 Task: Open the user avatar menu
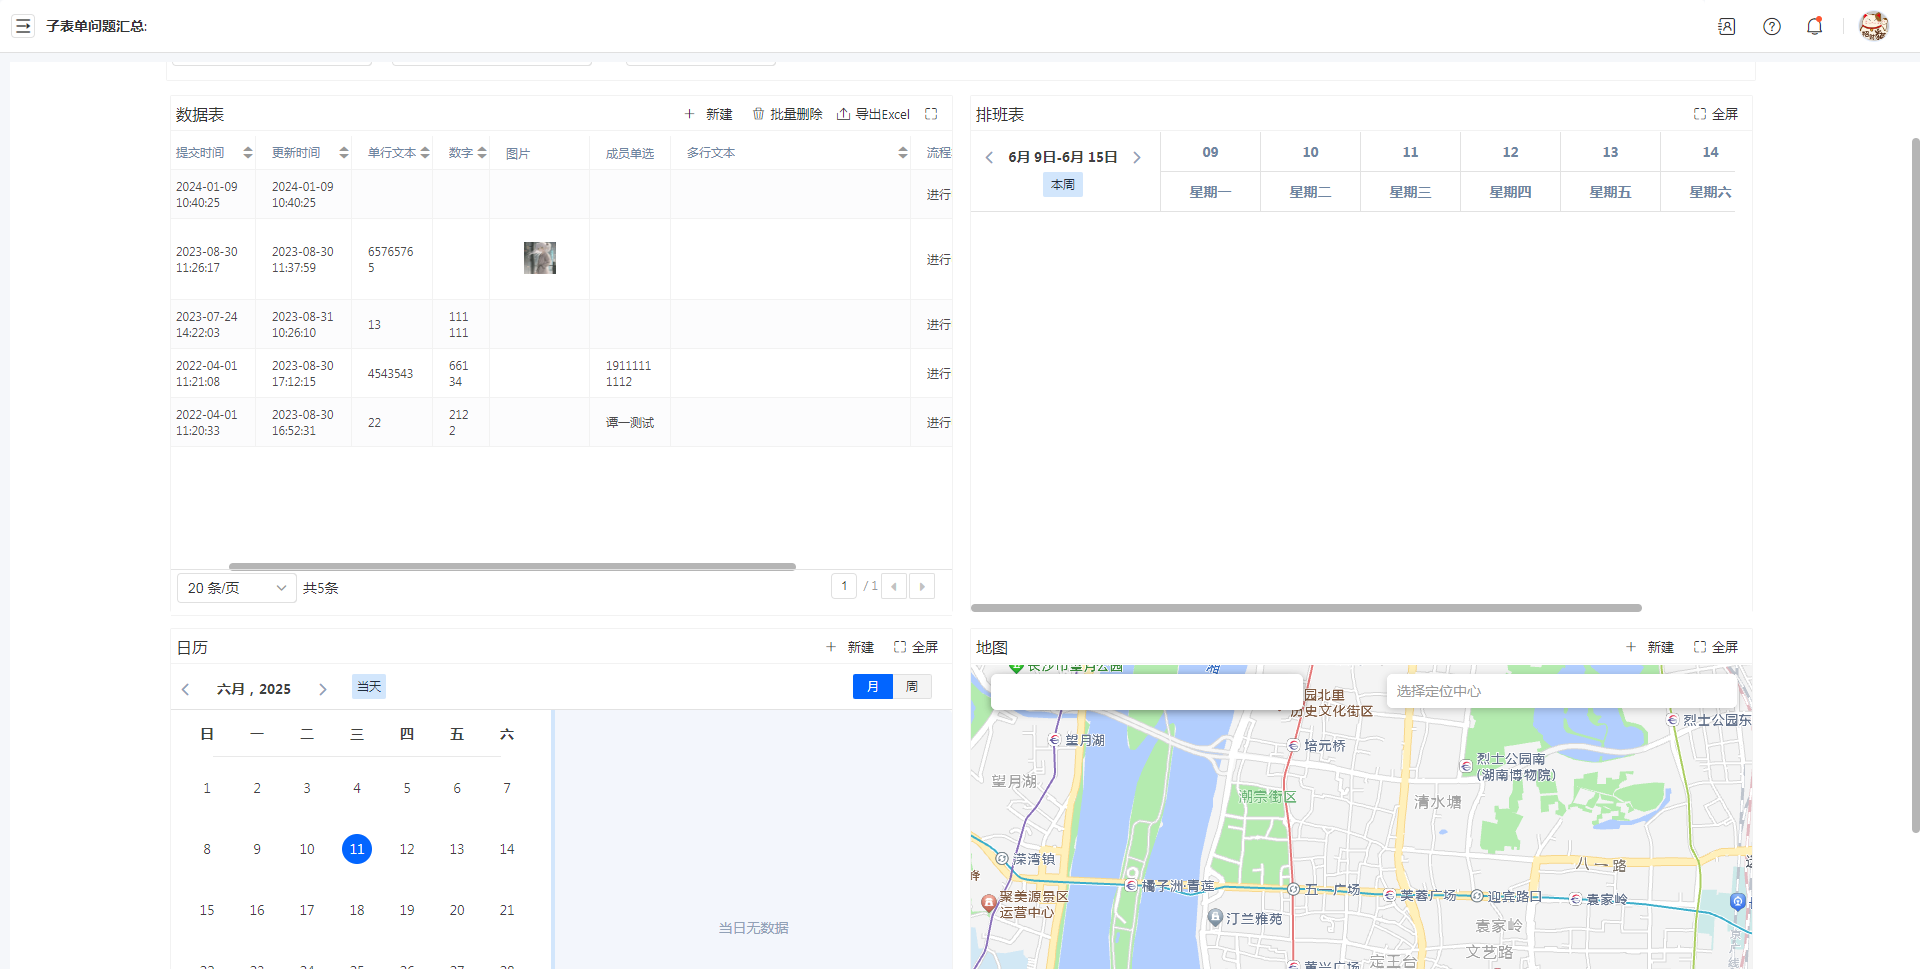[1872, 26]
